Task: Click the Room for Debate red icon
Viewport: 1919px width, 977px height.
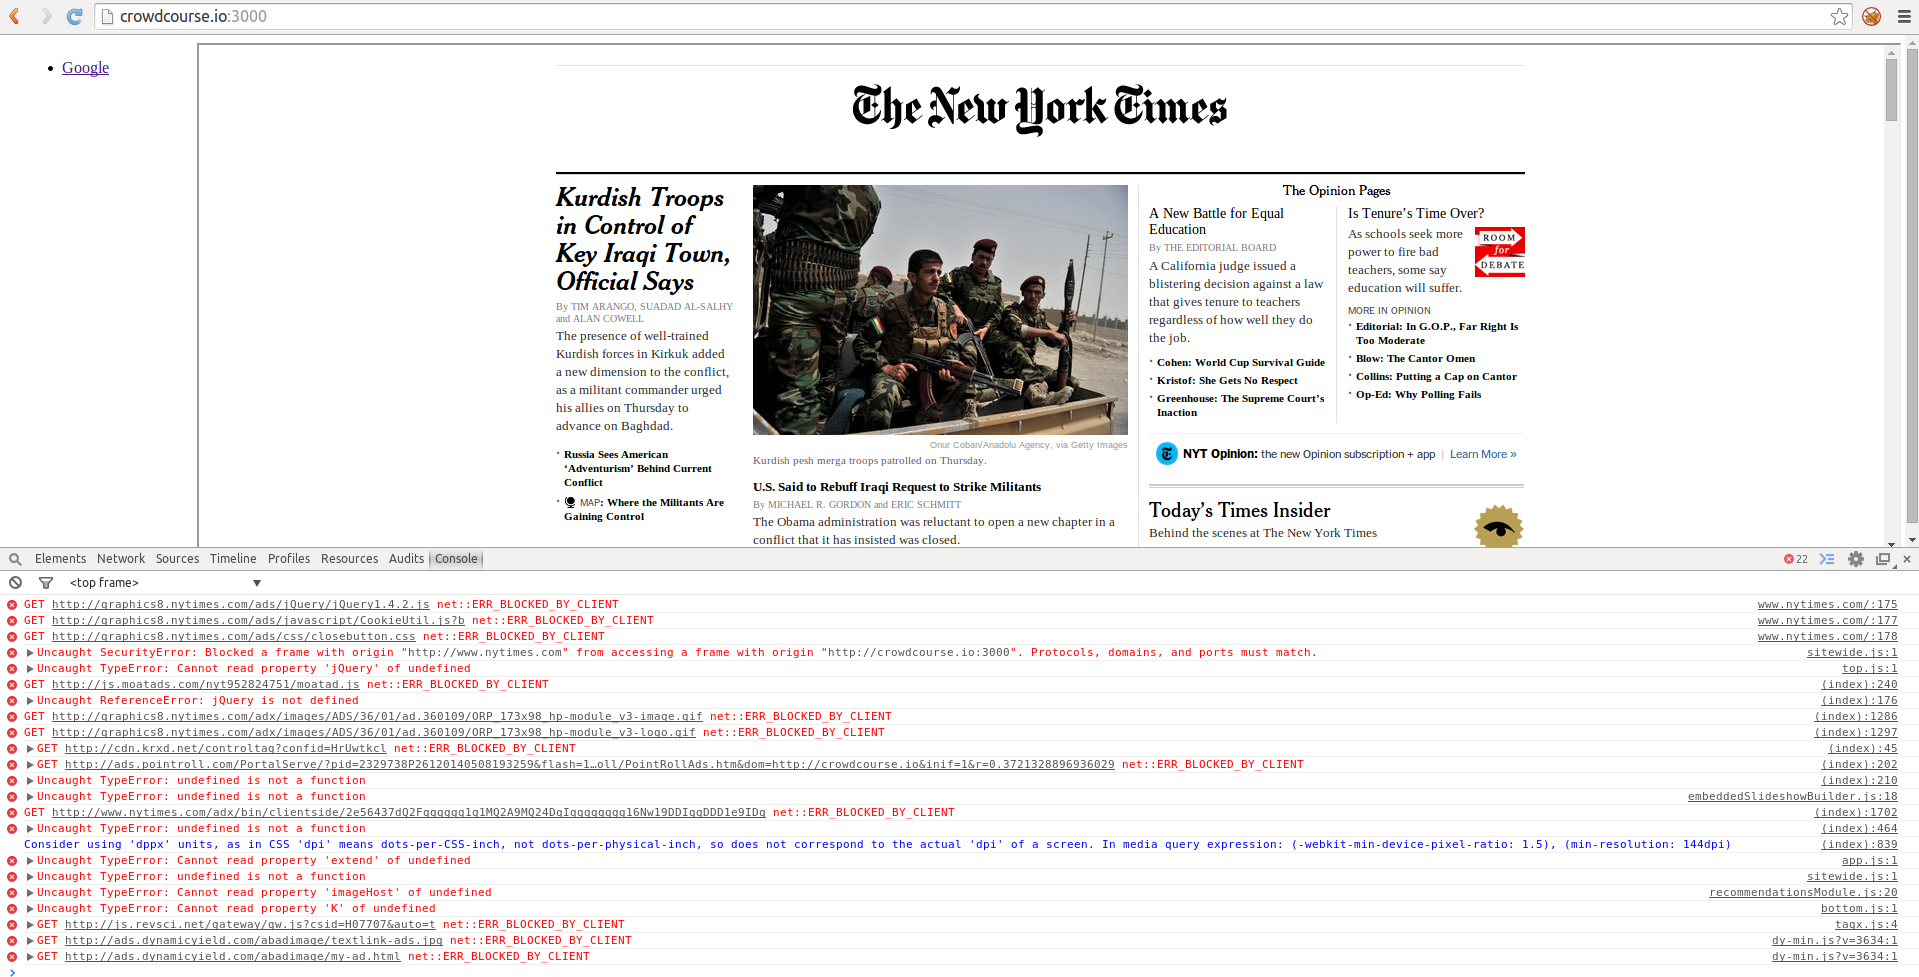Action: point(1500,252)
